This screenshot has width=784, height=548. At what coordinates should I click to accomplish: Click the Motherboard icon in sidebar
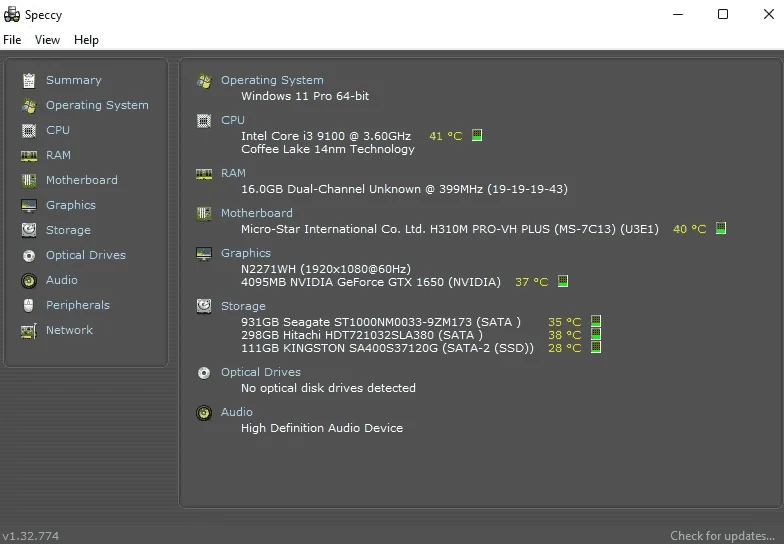(29, 180)
